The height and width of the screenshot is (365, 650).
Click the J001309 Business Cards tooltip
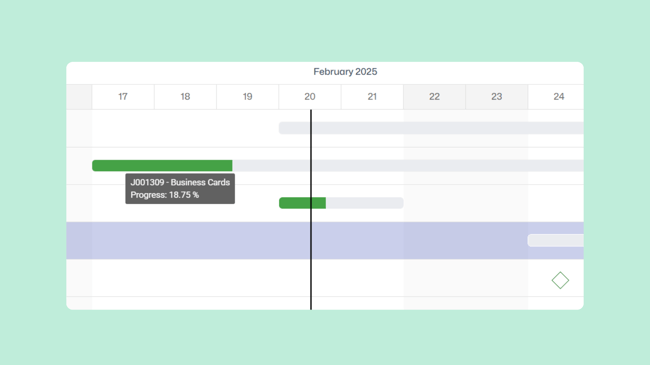pos(180,189)
